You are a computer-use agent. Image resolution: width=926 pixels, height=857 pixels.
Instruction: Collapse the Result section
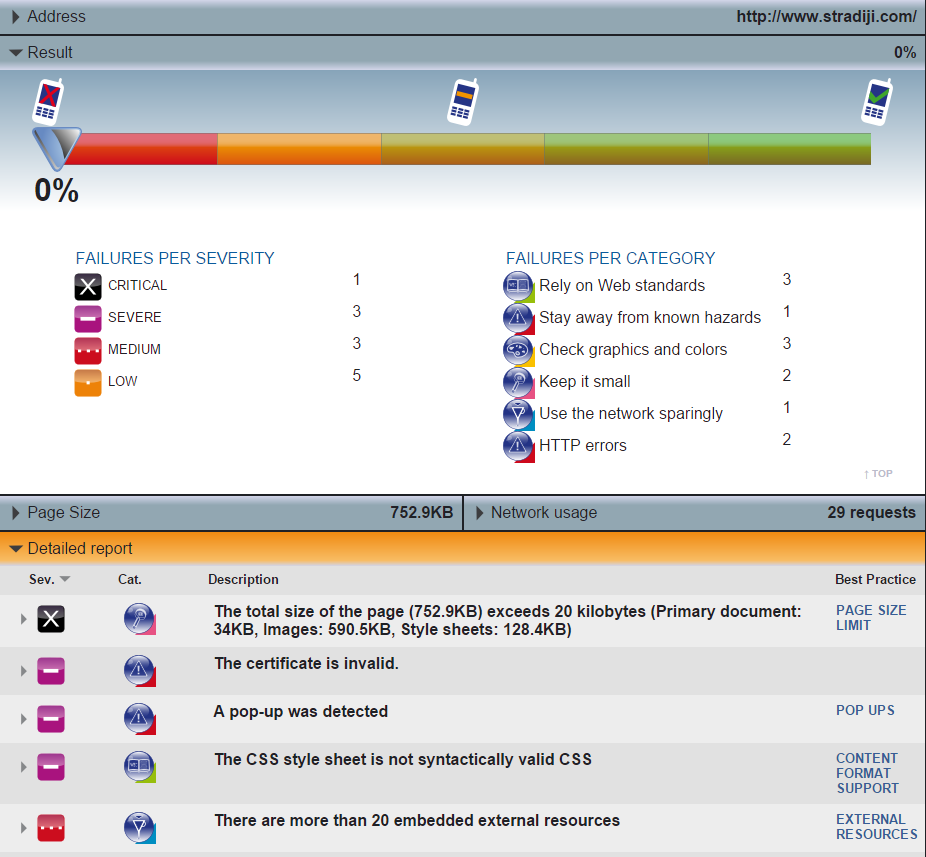16,53
